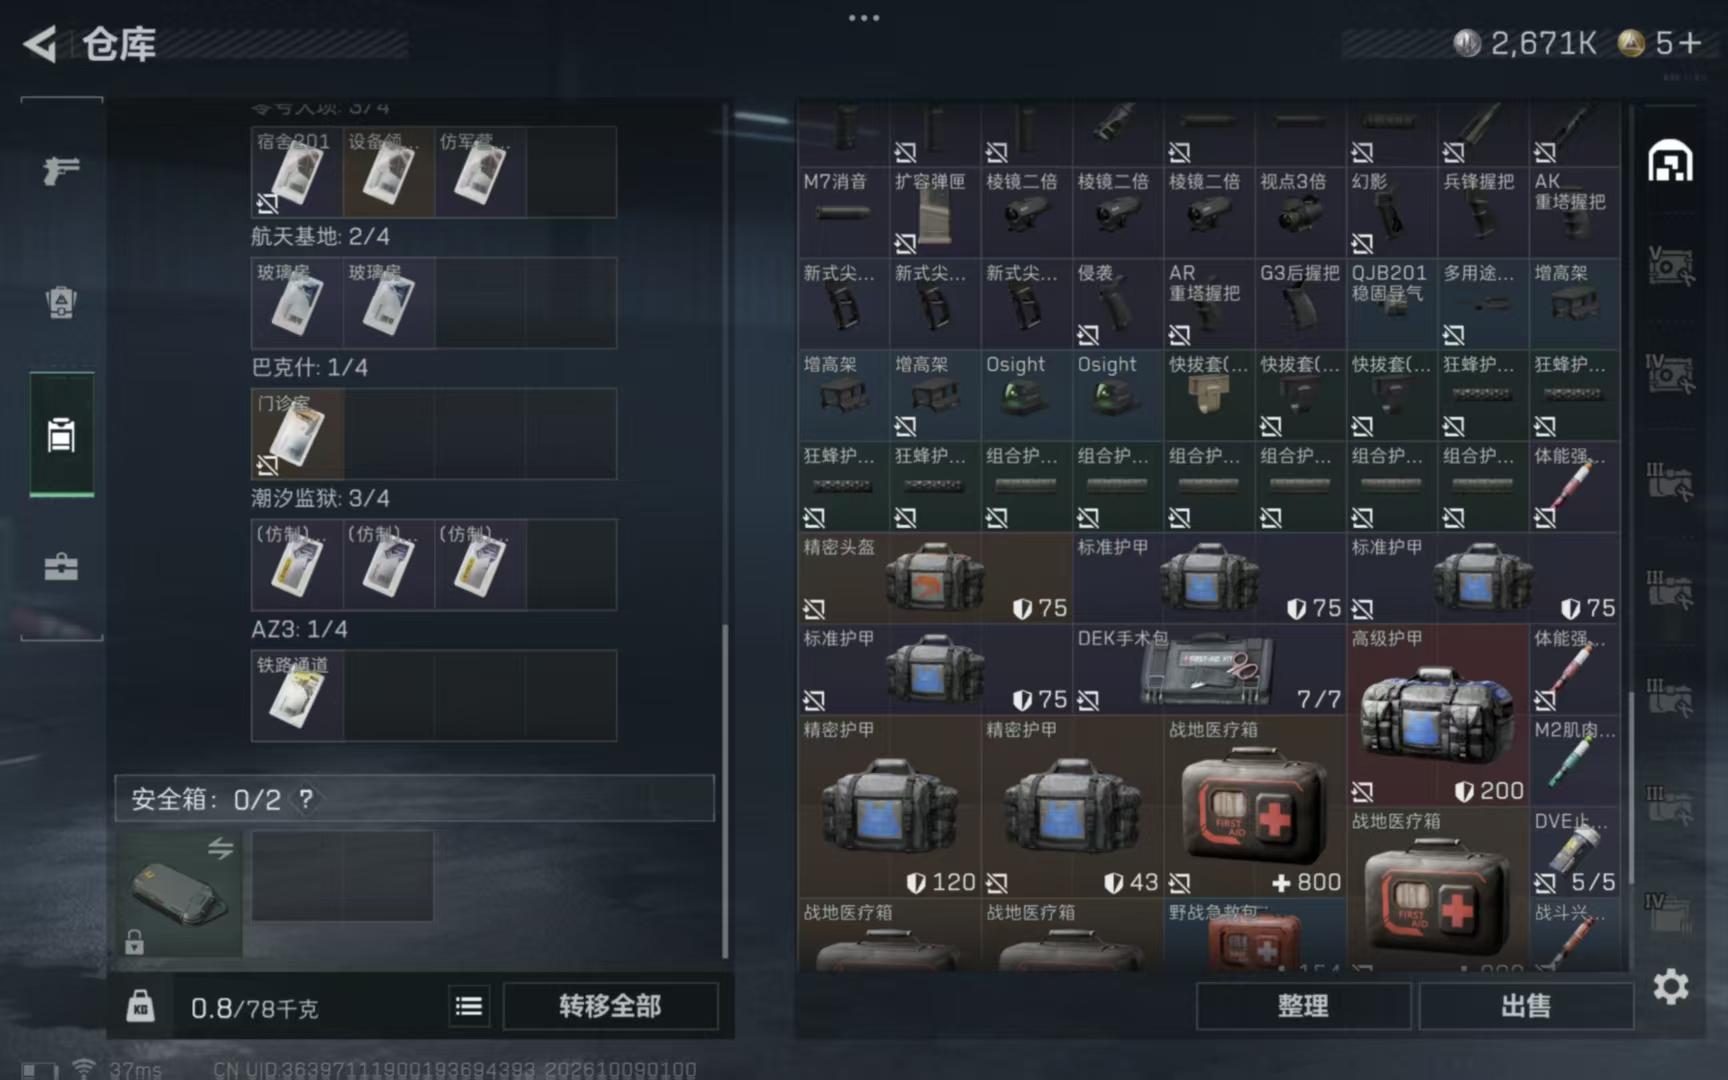Select the DVE item showing 5/5
The width and height of the screenshot is (1728, 1080).
coord(1574,852)
